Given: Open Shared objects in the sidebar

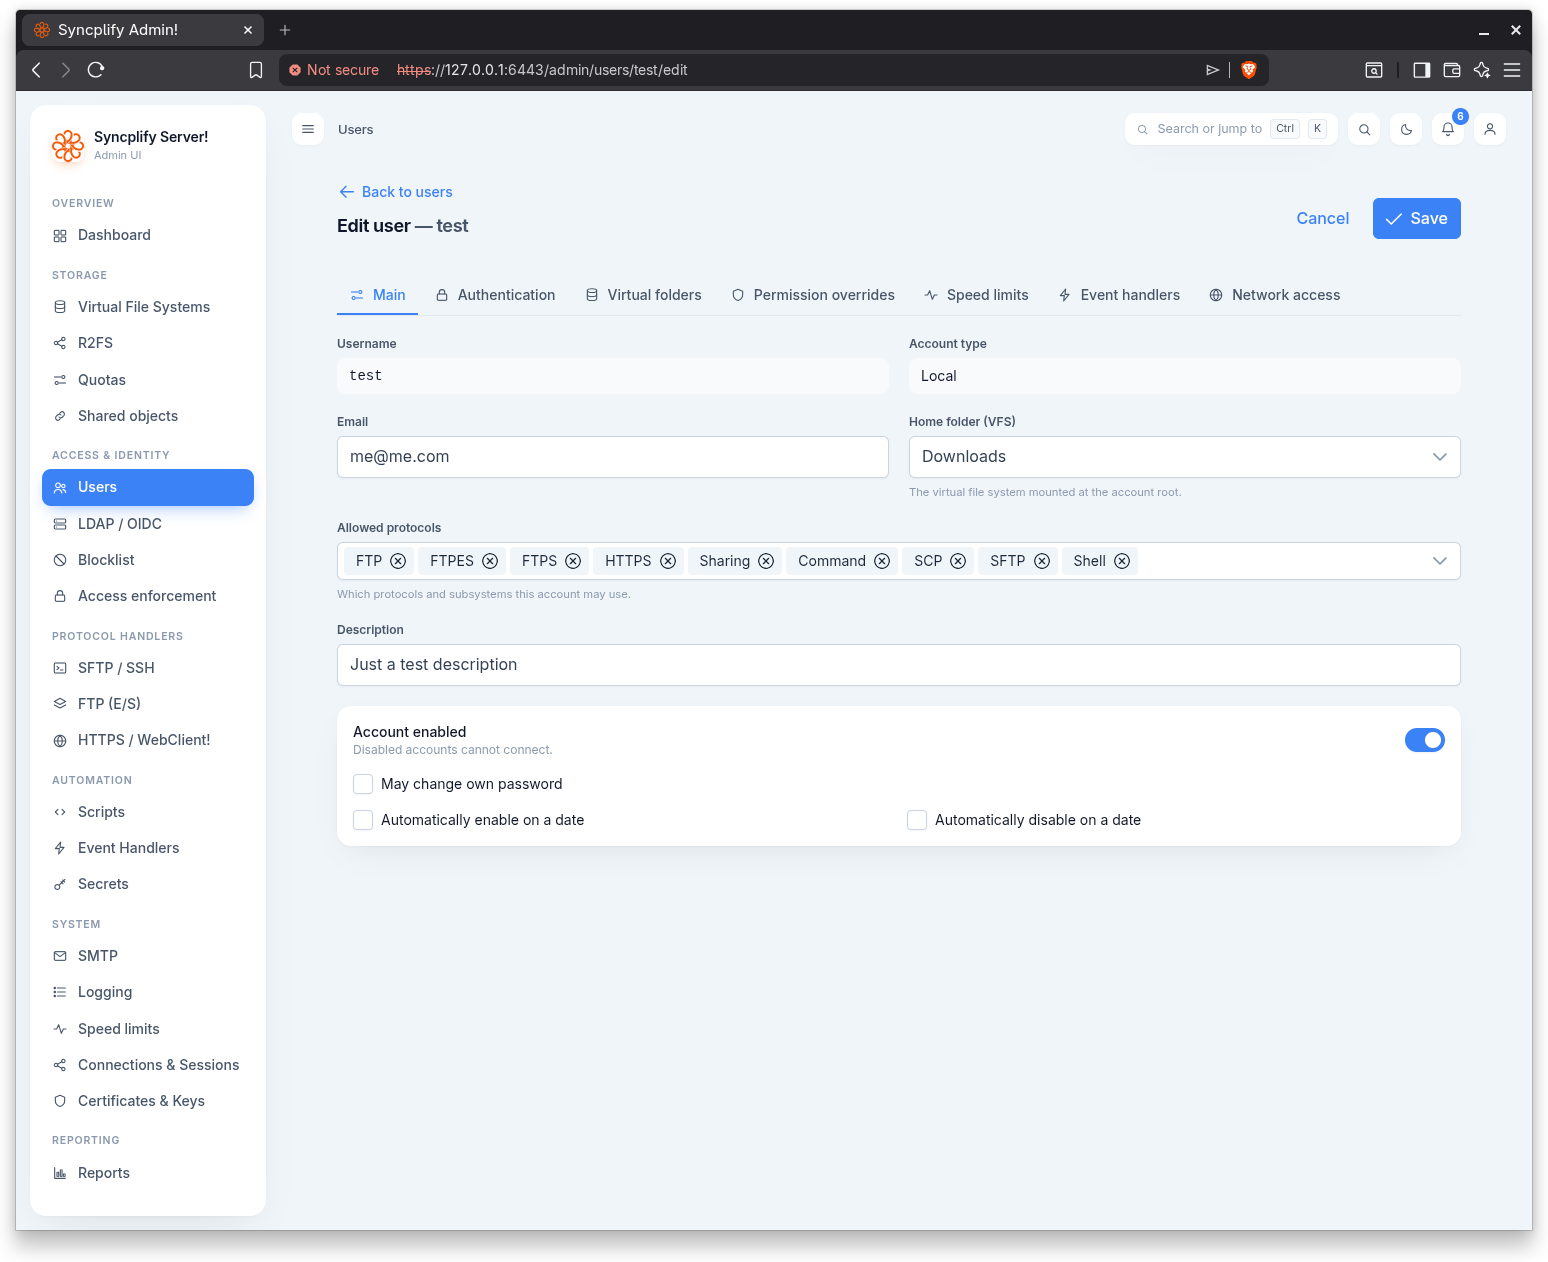Looking at the screenshot, I should (x=148, y=416).
